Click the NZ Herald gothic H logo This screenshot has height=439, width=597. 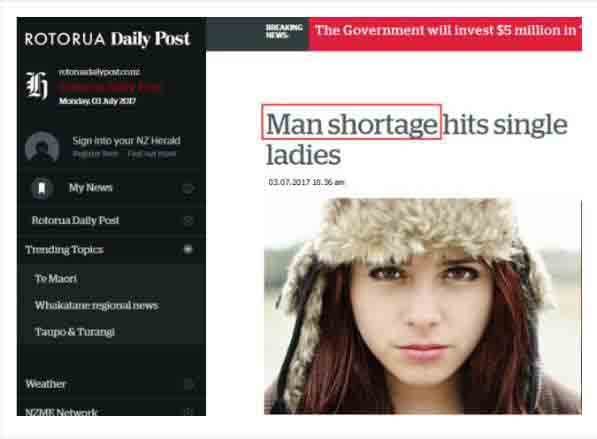click(x=37, y=85)
